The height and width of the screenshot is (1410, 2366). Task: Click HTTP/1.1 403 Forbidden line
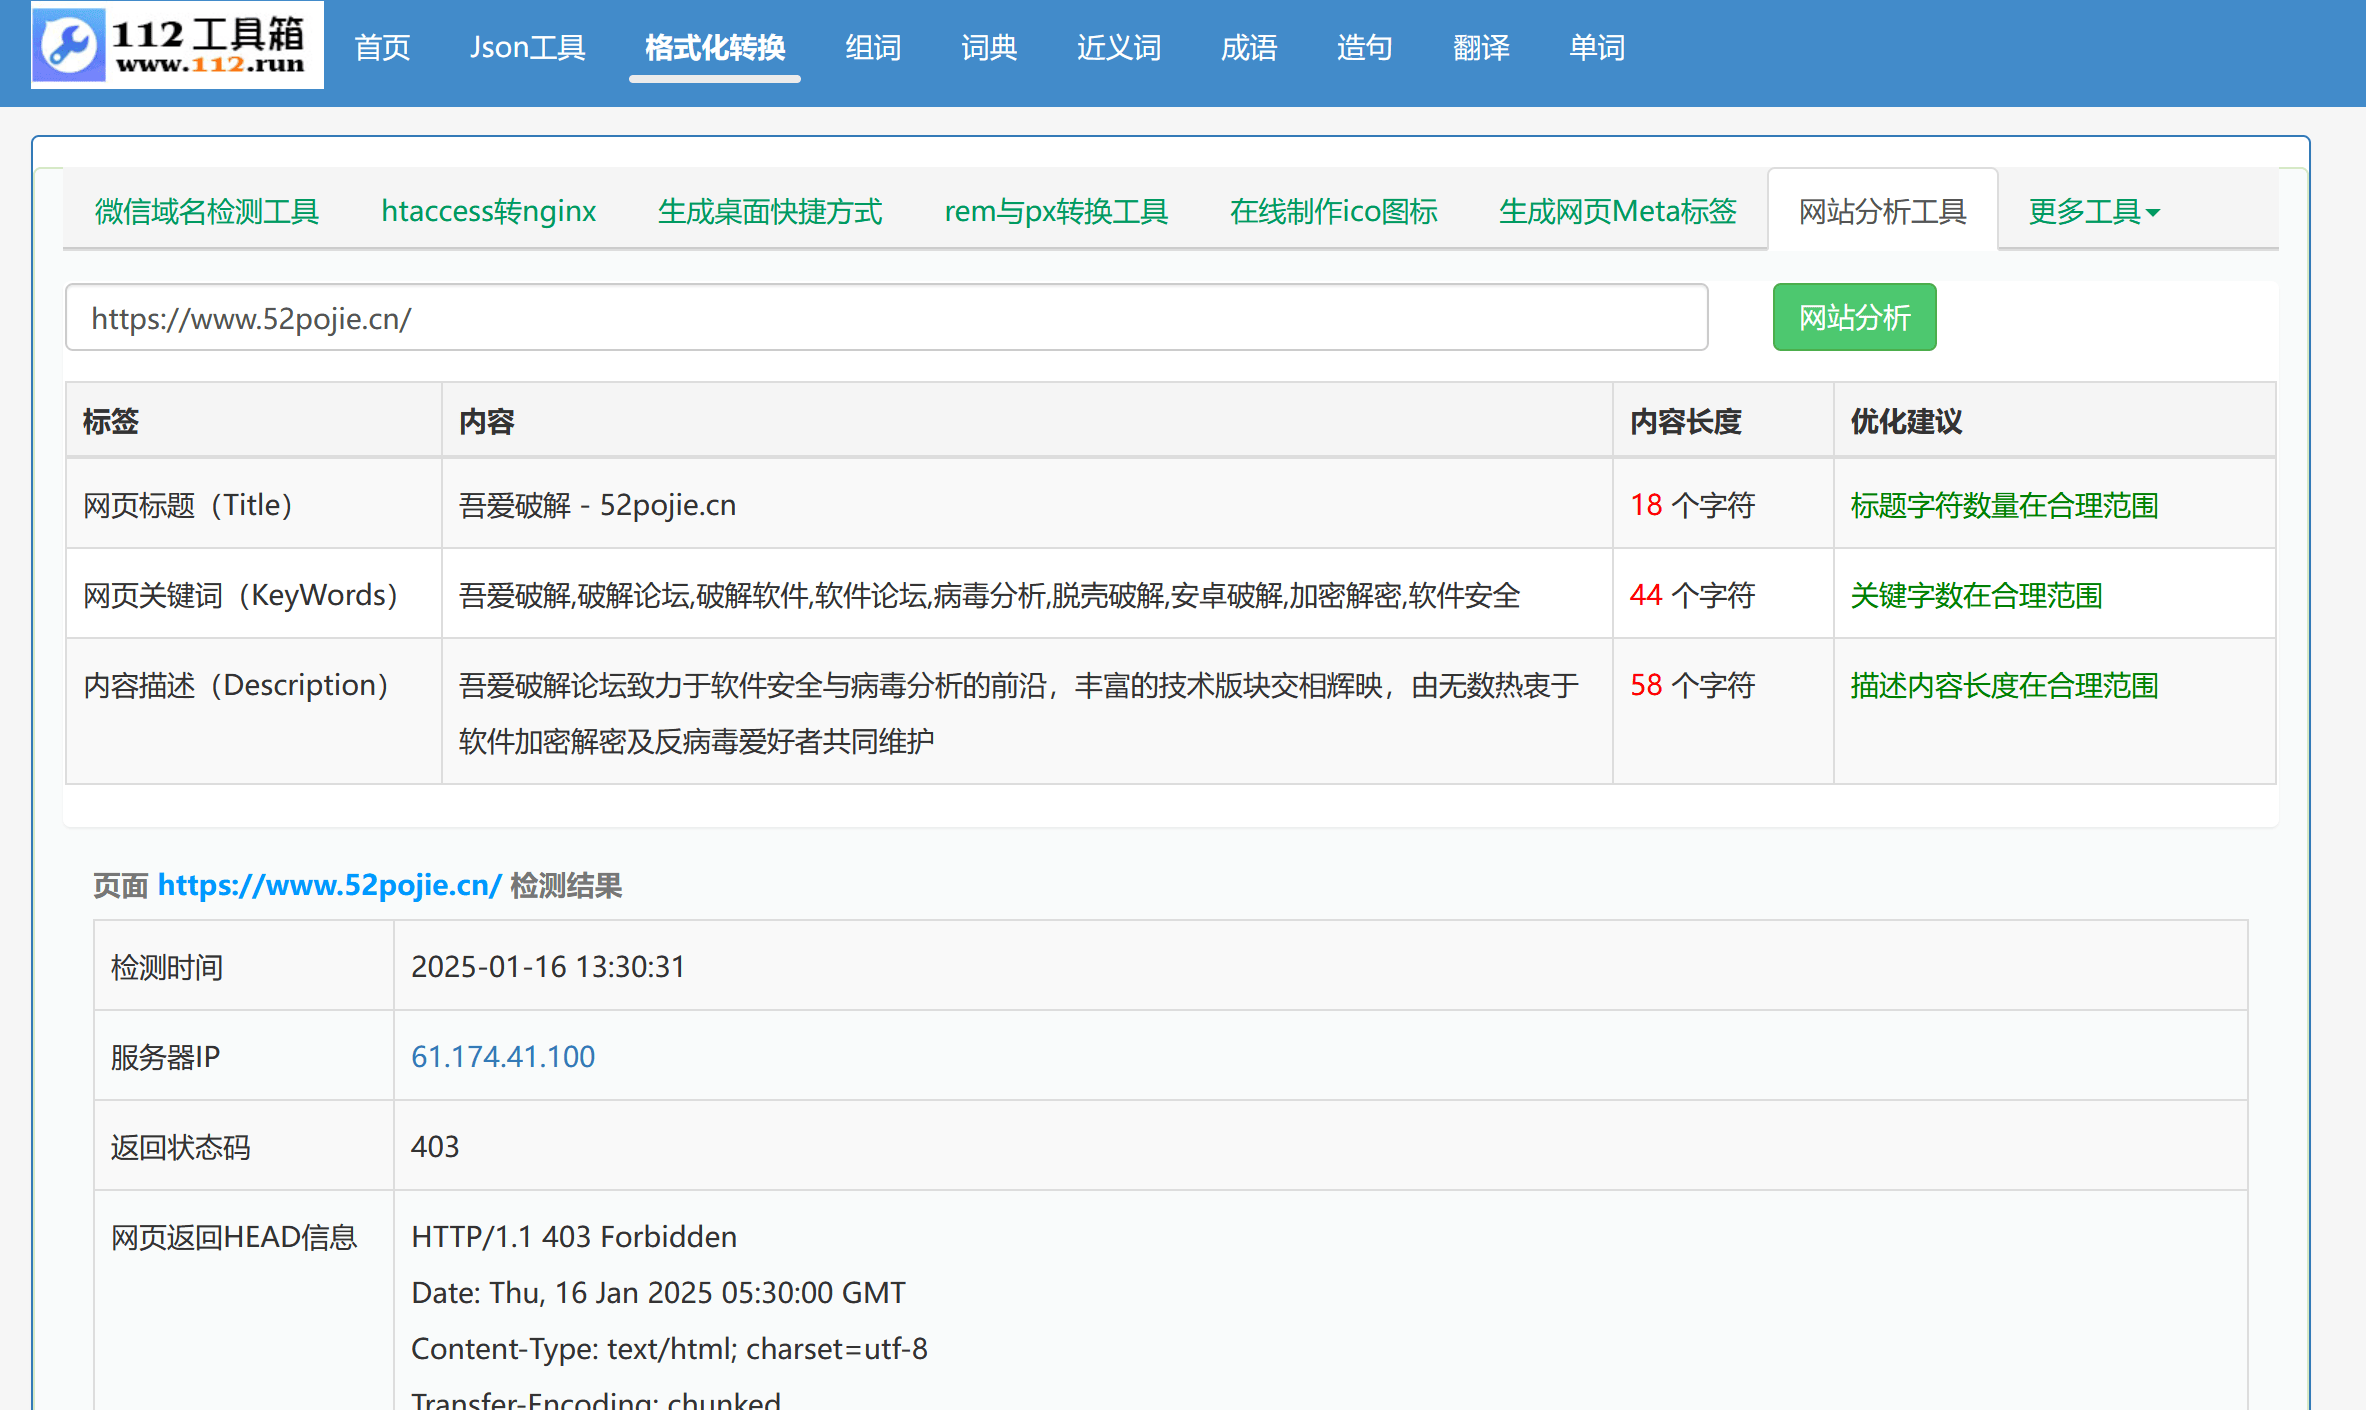(574, 1236)
